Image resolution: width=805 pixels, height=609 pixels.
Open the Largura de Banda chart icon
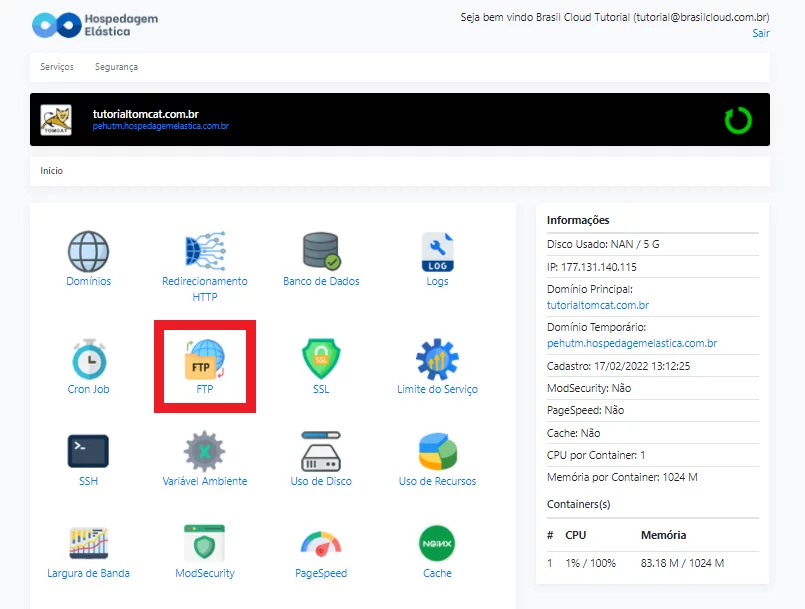pyautogui.click(x=88, y=543)
